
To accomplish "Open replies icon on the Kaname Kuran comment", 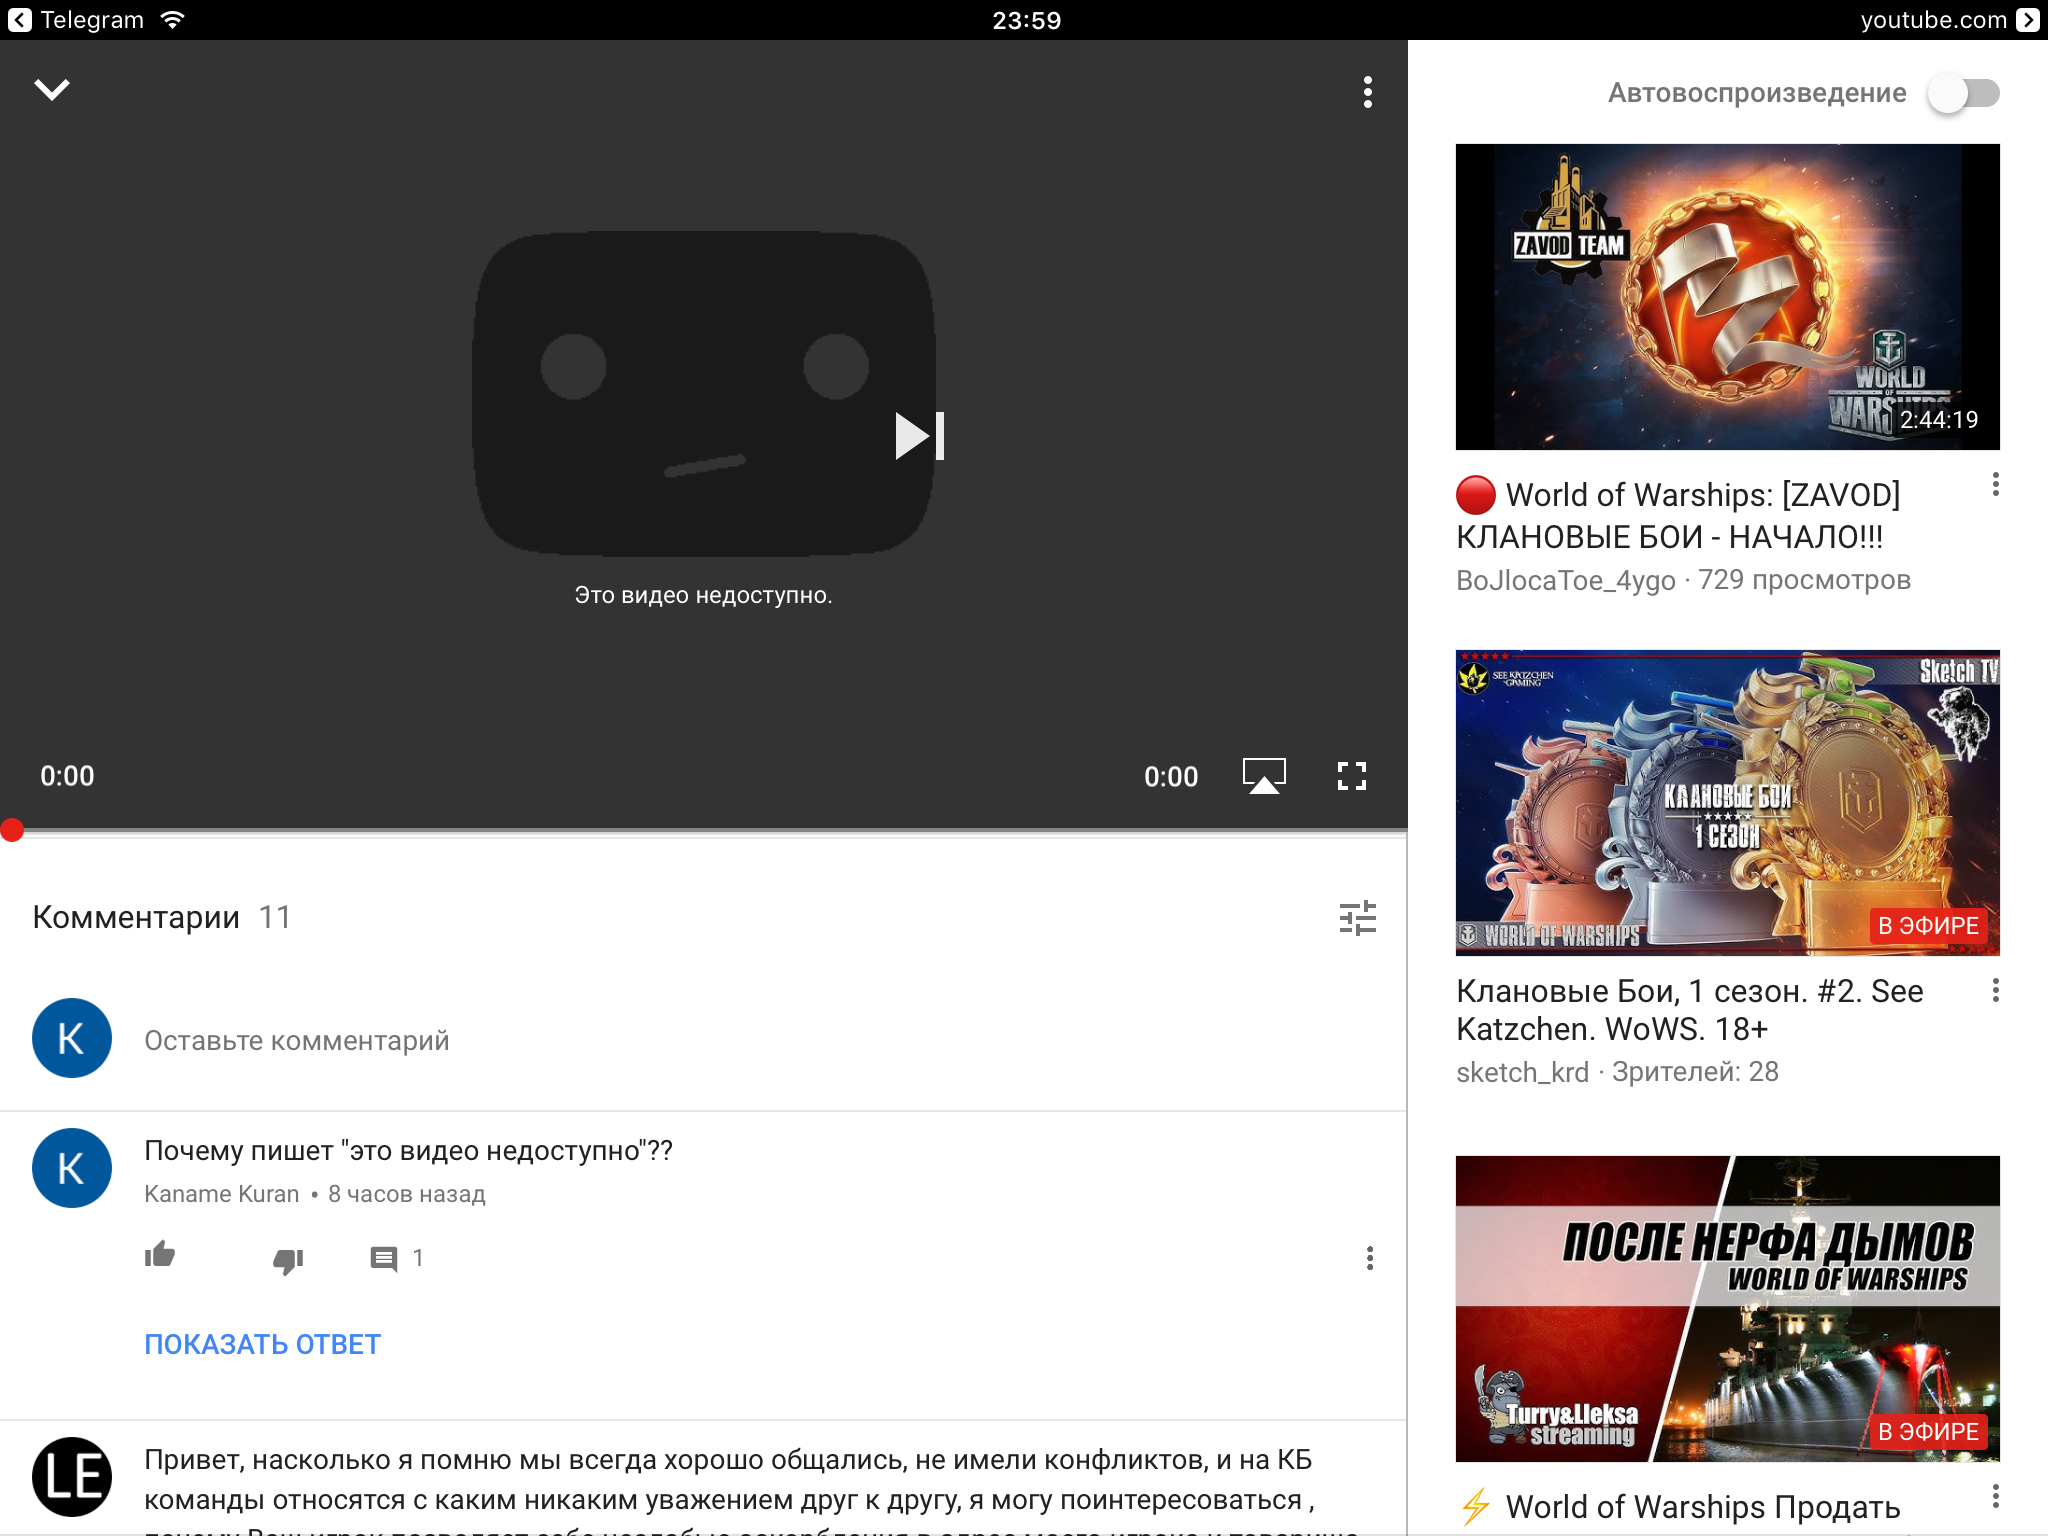I will click(384, 1258).
